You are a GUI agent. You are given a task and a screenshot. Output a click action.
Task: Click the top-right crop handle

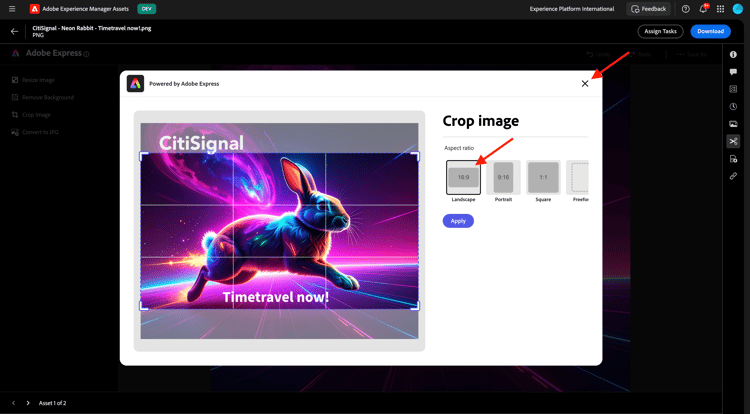pyautogui.click(x=415, y=156)
